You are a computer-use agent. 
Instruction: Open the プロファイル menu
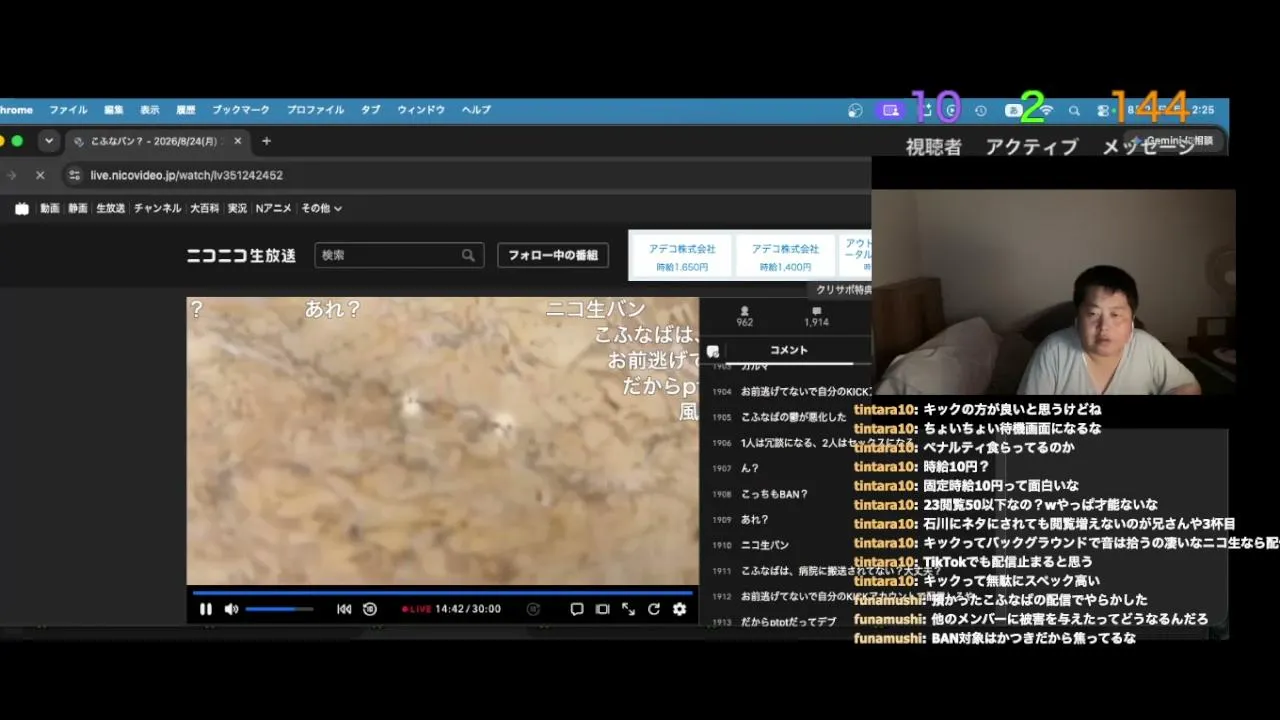pos(315,110)
